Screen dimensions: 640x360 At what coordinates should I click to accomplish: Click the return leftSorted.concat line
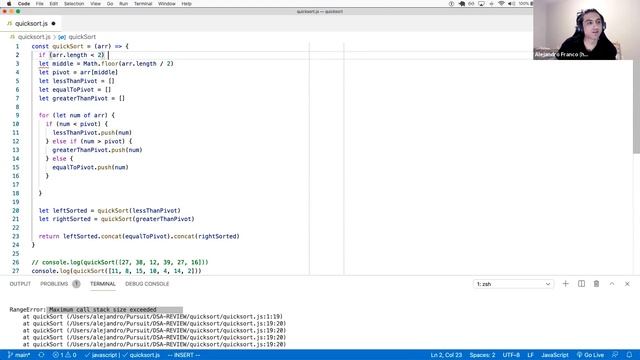[139, 236]
